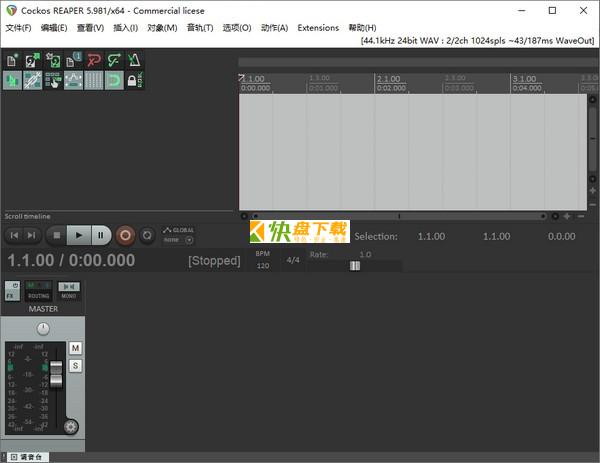
Task: Click the vertical arrange scrollbar
Action: (x=593, y=139)
